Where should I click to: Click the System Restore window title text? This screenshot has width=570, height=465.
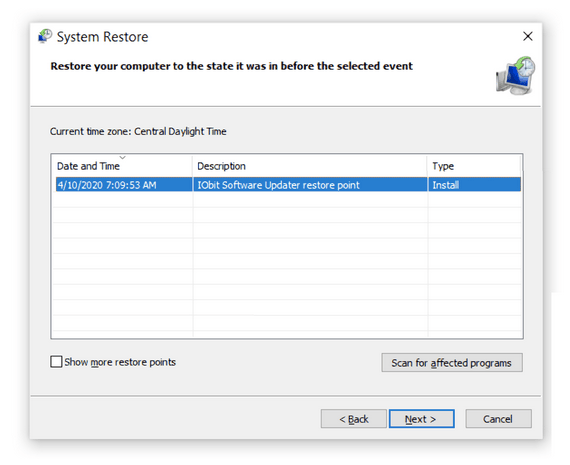(103, 37)
